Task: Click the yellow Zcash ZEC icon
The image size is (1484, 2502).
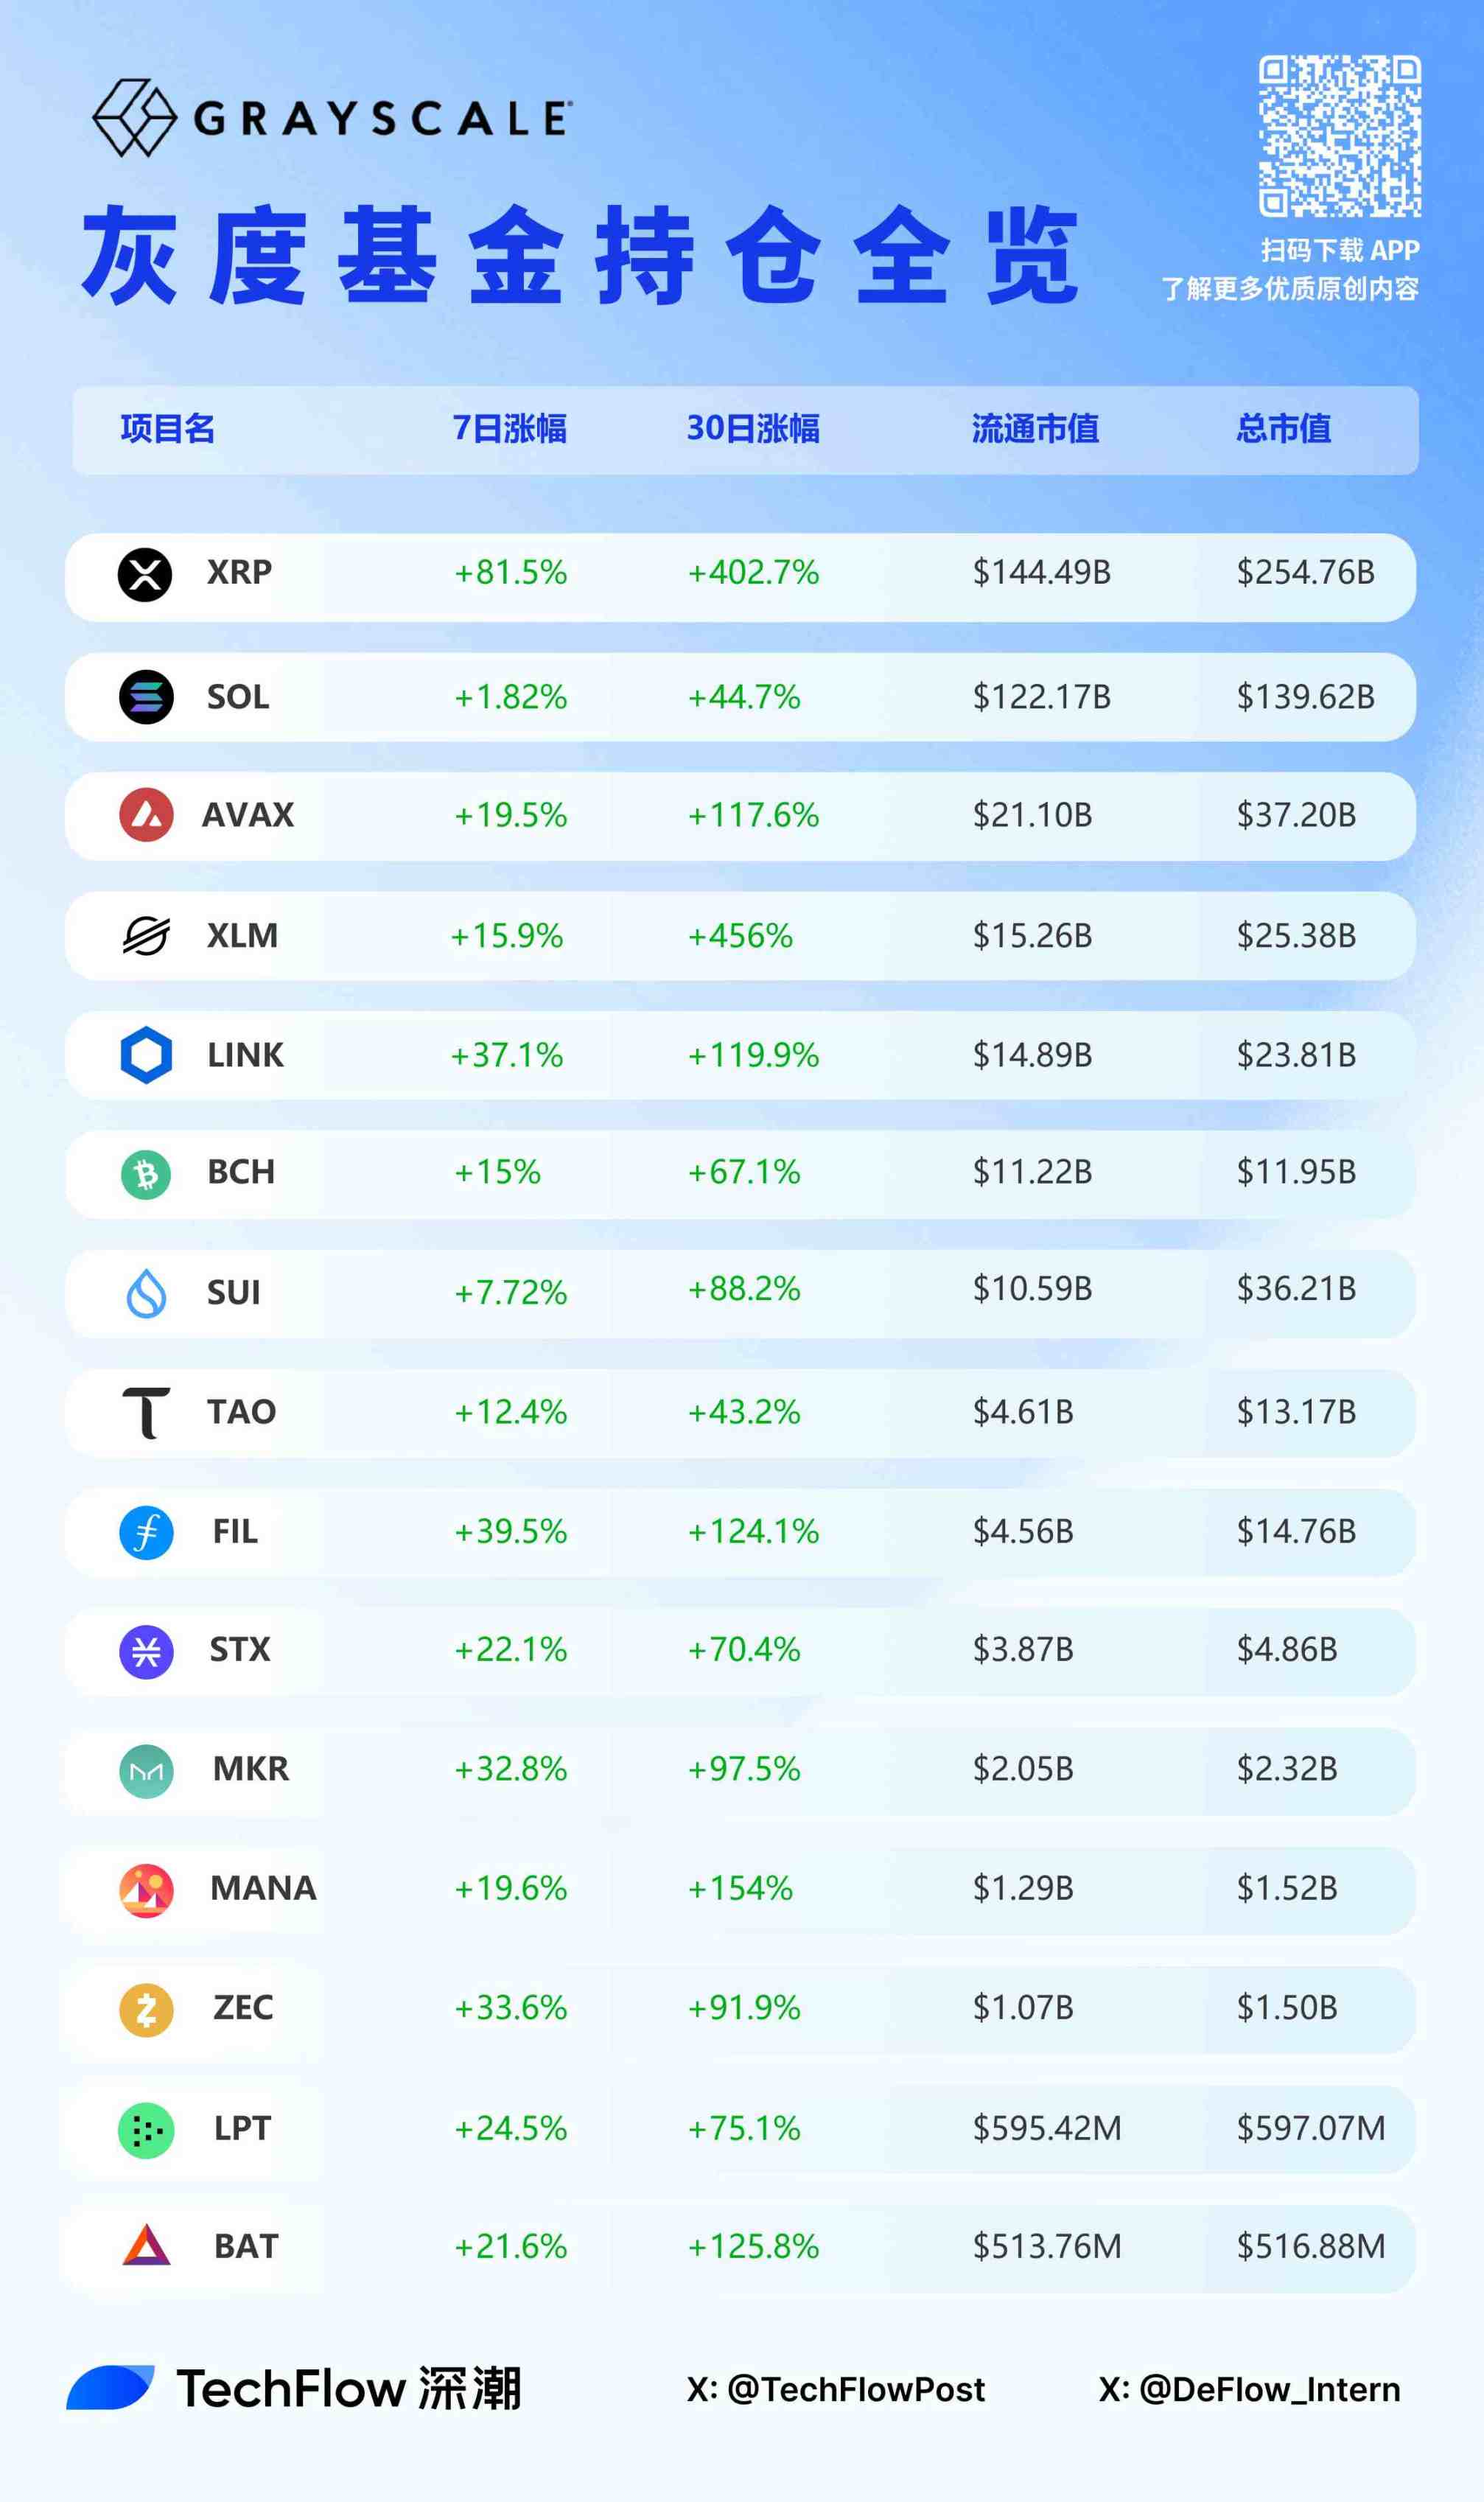Action: [x=146, y=2010]
